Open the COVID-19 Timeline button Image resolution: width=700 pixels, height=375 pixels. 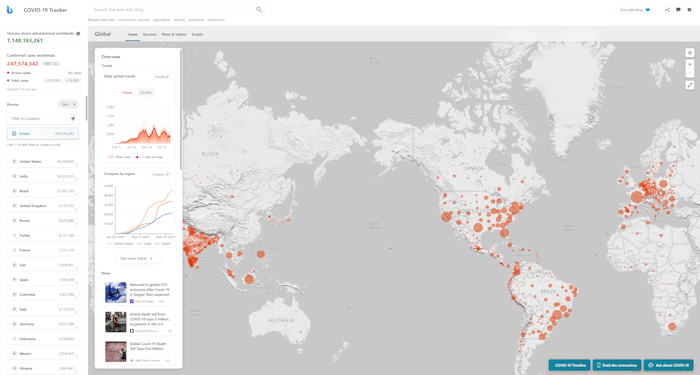tap(570, 365)
